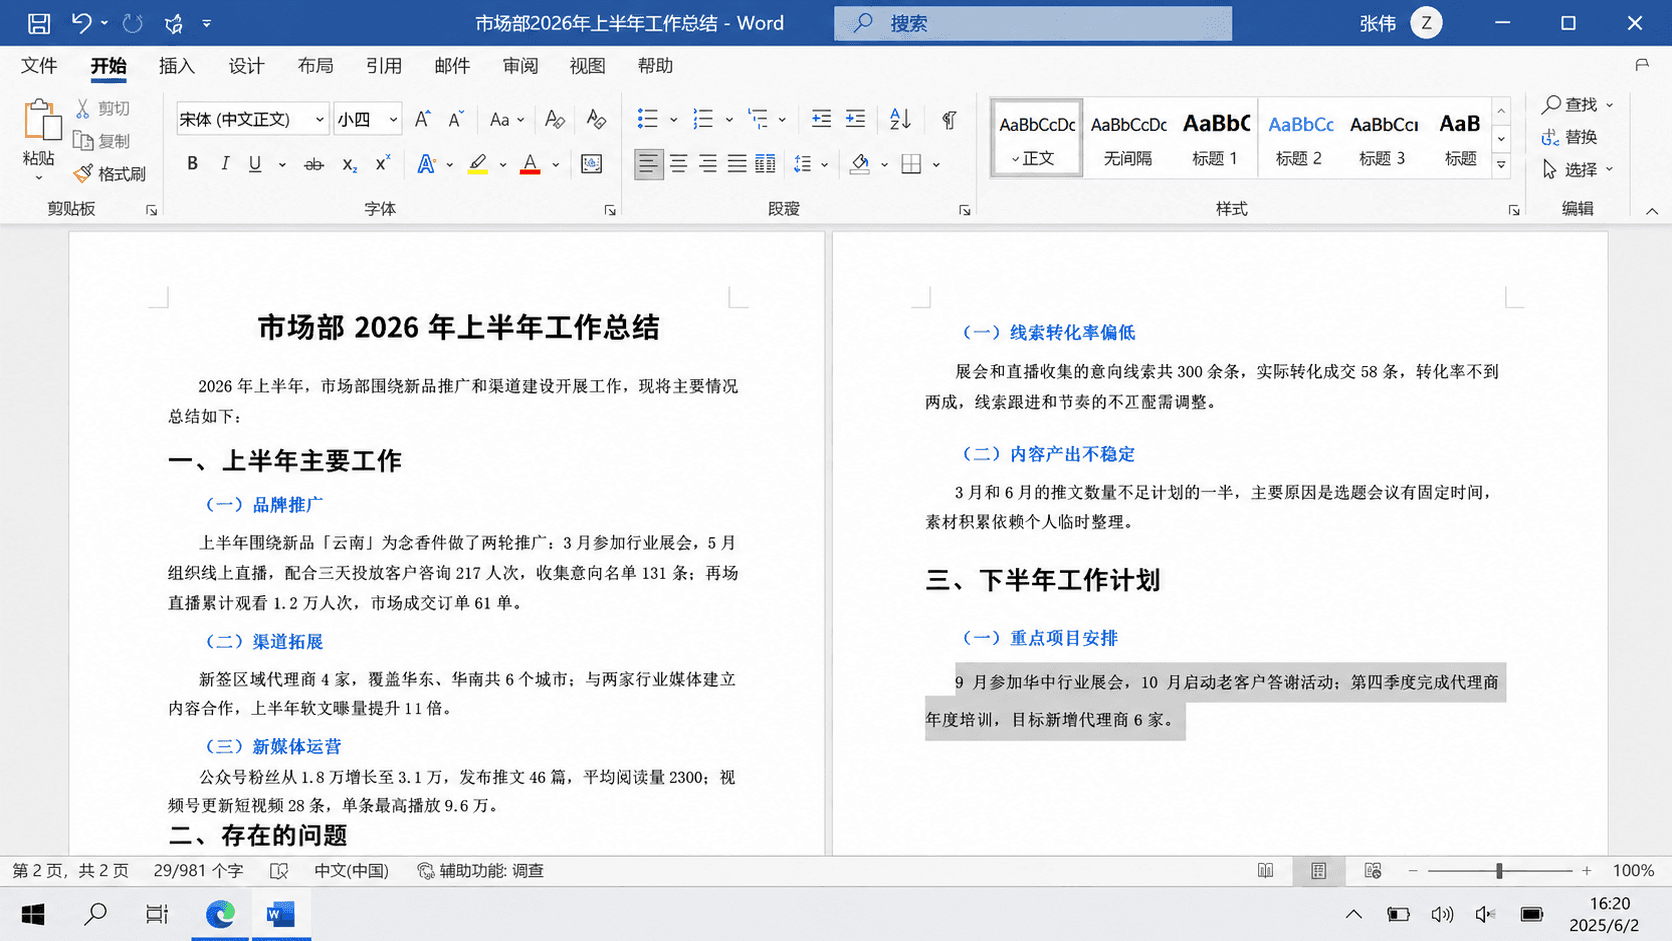
Task: Expand the change case Aa dropdown
Action: [521, 120]
